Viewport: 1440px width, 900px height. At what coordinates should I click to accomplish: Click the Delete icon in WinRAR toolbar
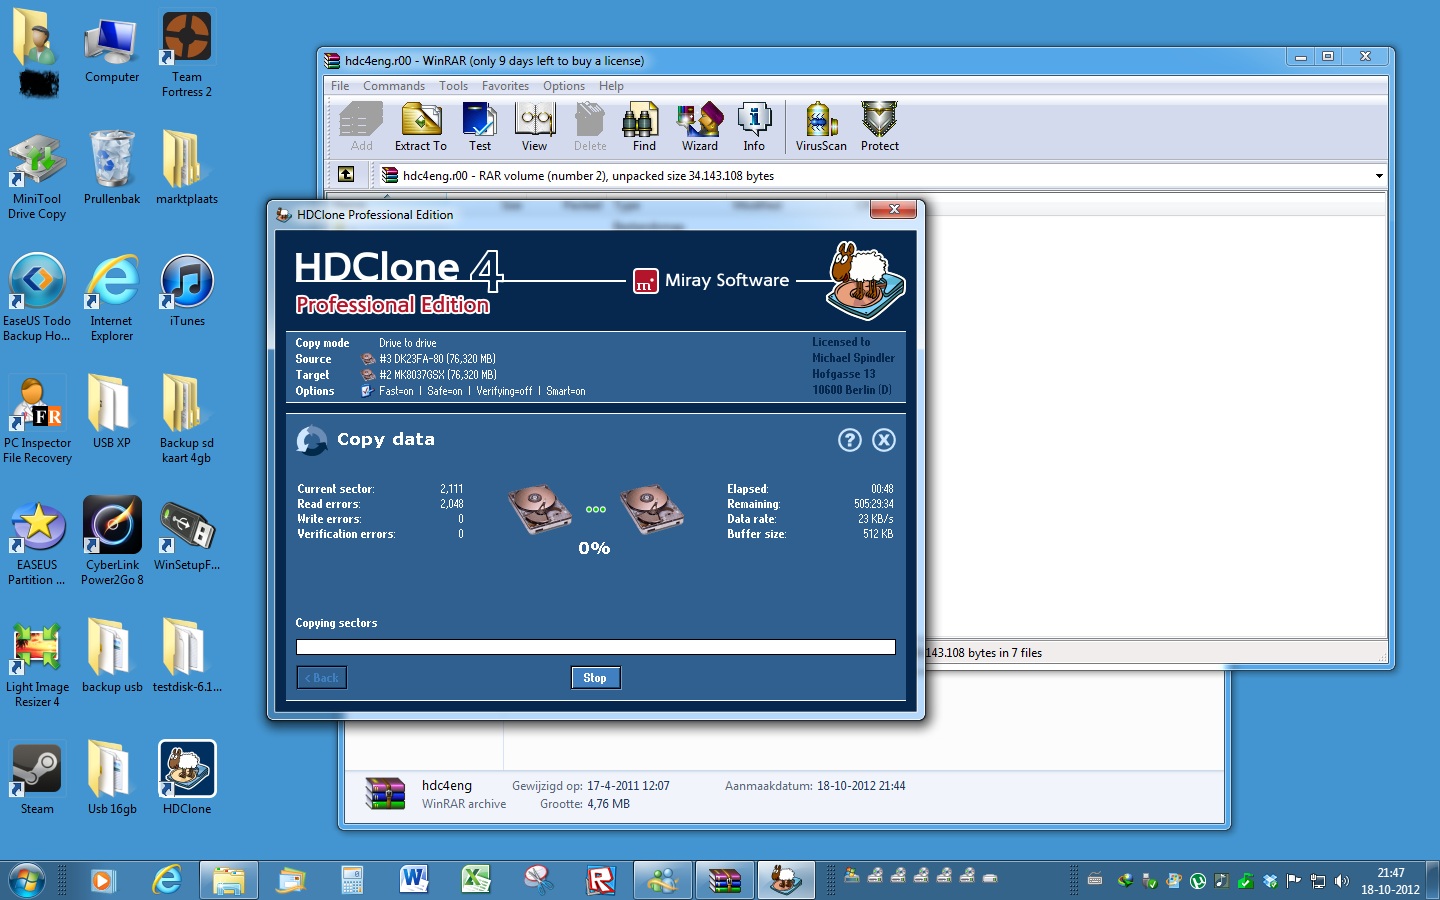590,127
